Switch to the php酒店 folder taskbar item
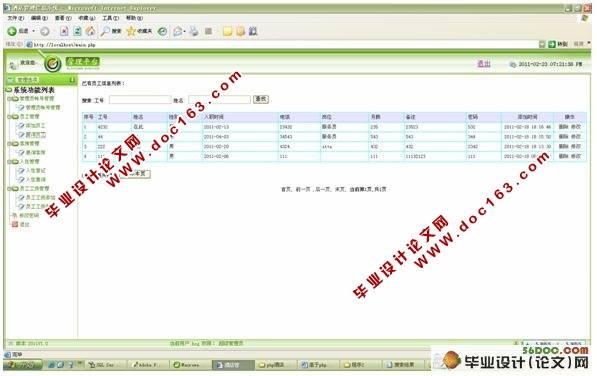The height and width of the screenshot is (376, 597). coord(275,365)
